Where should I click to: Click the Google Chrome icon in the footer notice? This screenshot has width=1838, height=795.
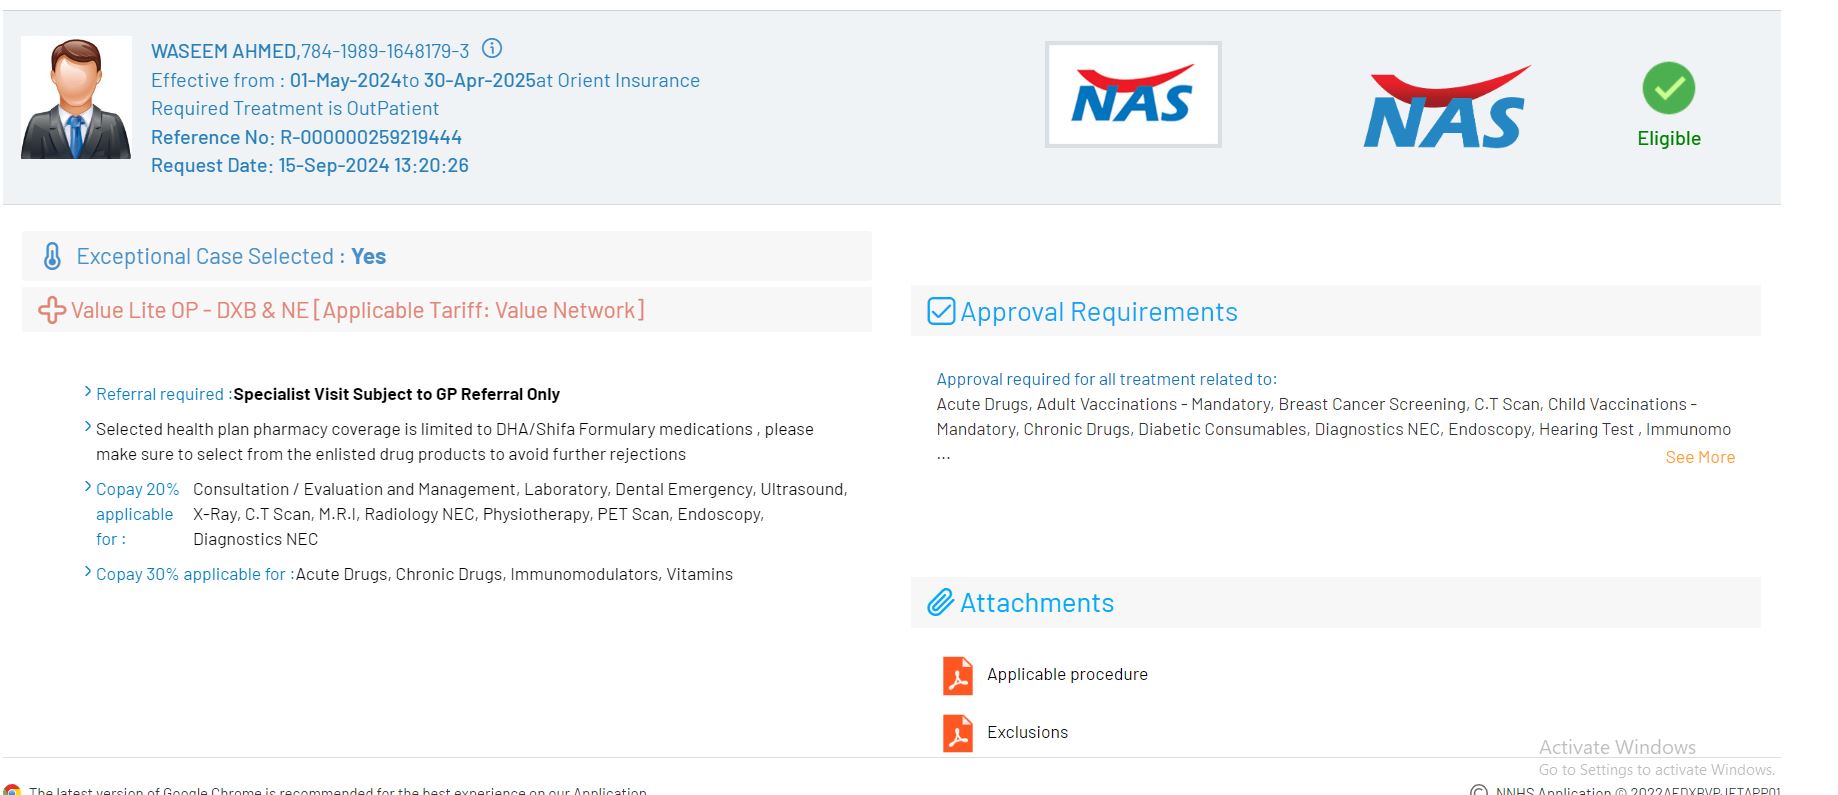coord(12,790)
